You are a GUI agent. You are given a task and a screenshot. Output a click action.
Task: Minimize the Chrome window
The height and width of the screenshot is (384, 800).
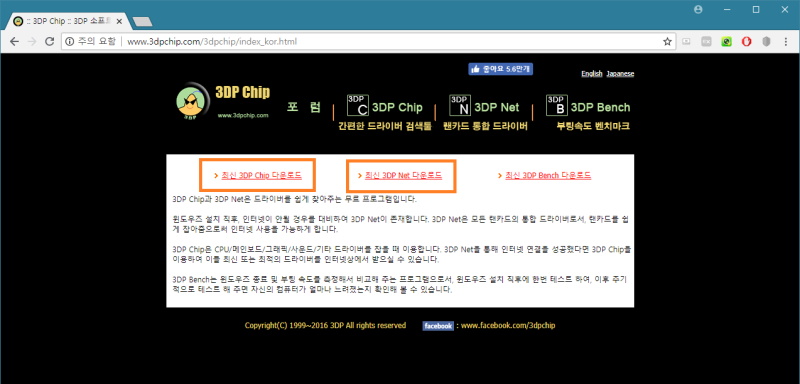click(x=727, y=9)
